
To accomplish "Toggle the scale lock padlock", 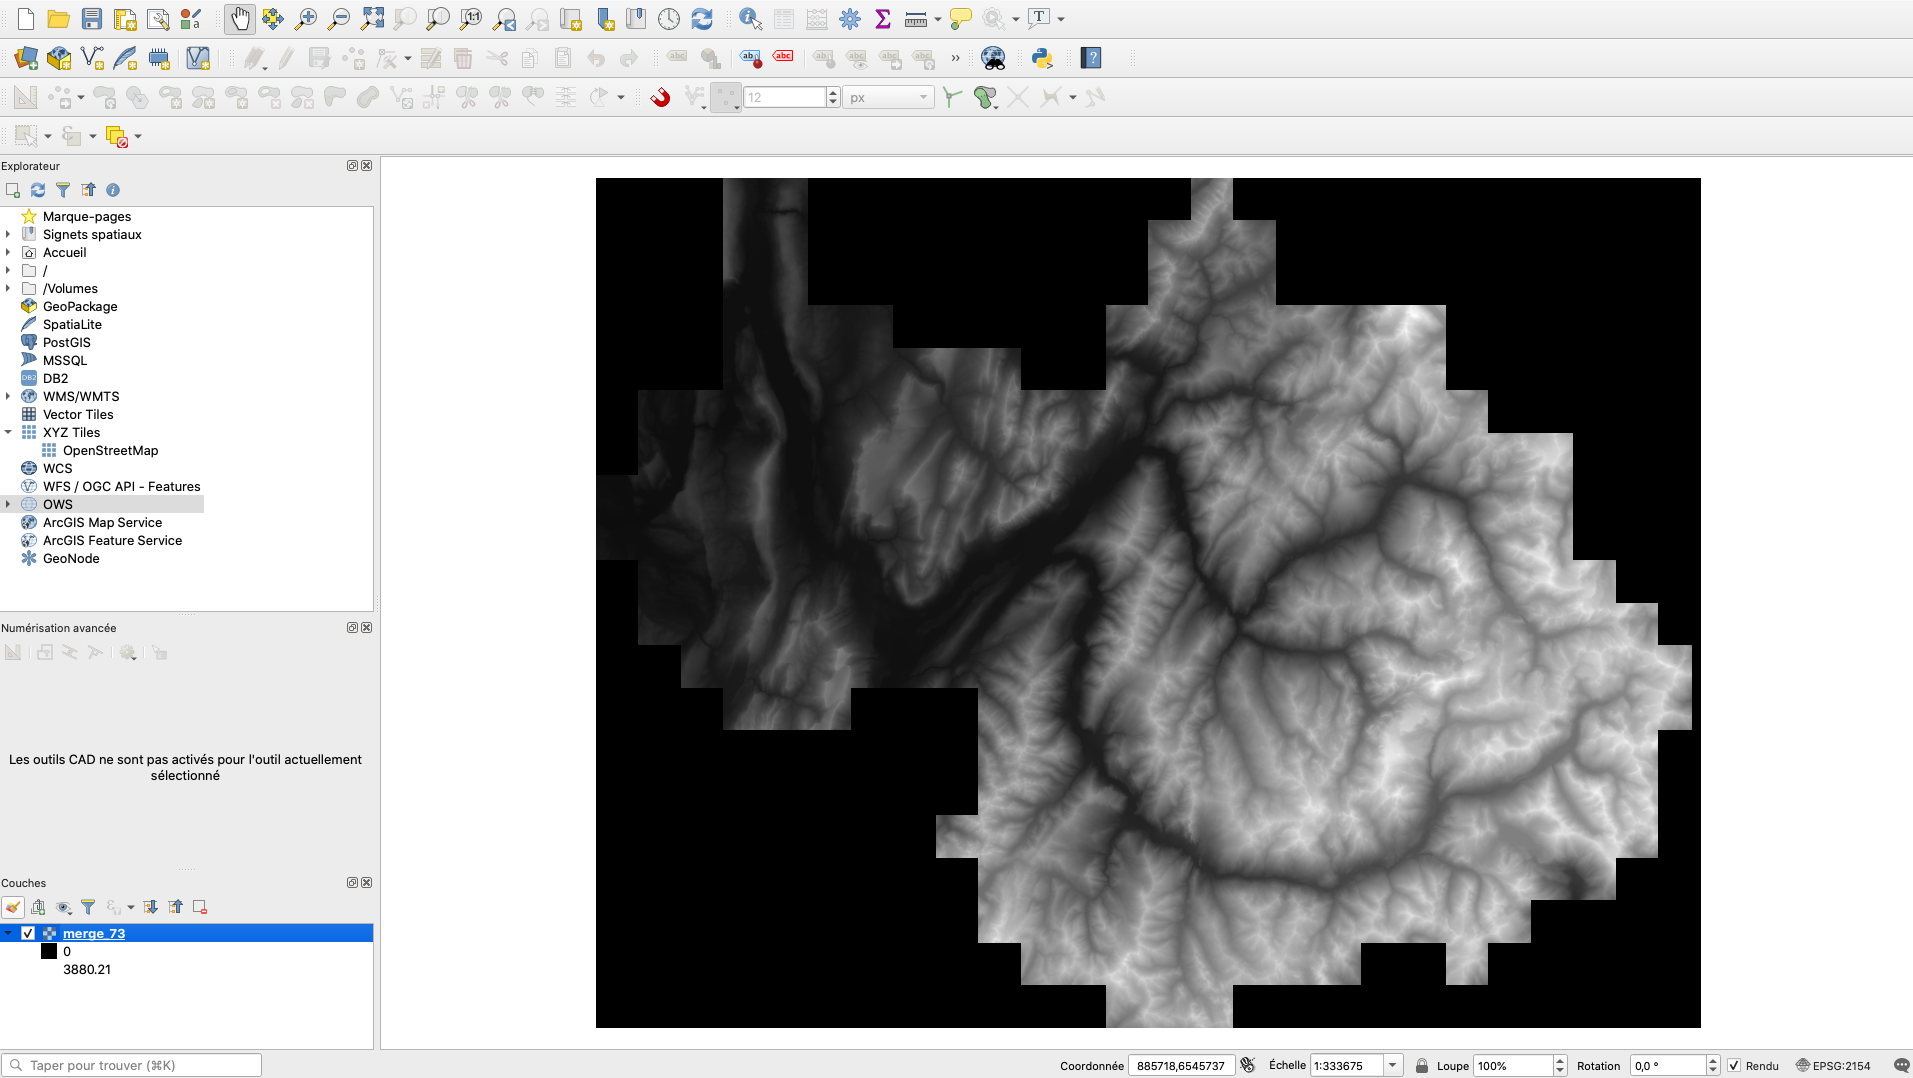I will coord(1421,1065).
